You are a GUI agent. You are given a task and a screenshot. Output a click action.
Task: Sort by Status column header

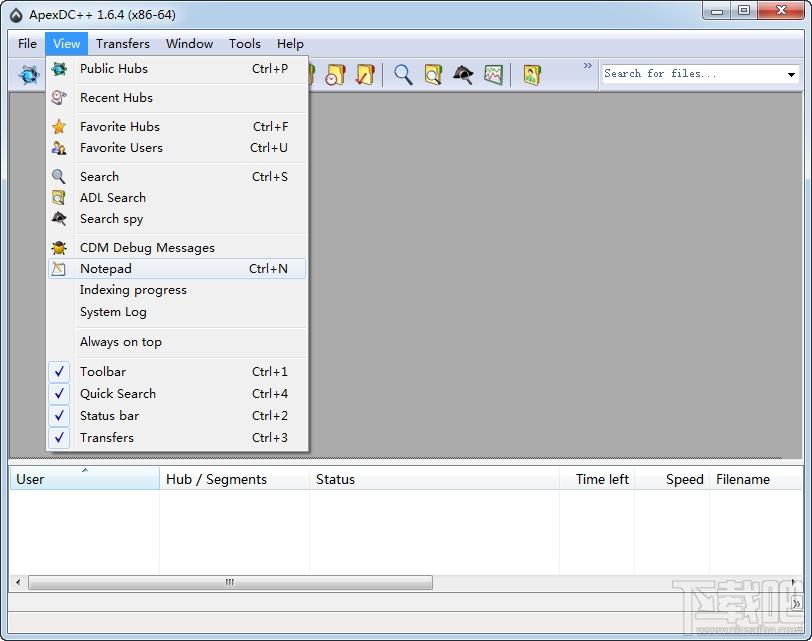434,478
